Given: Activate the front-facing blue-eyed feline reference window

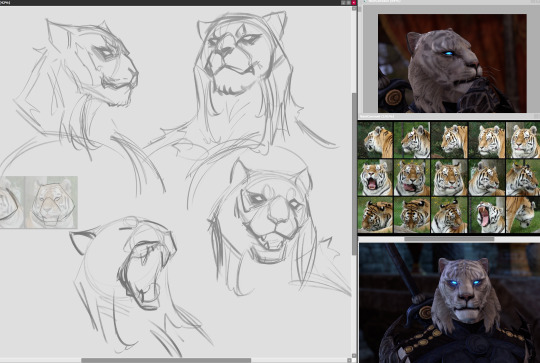Looking at the screenshot, I should pos(449,303).
